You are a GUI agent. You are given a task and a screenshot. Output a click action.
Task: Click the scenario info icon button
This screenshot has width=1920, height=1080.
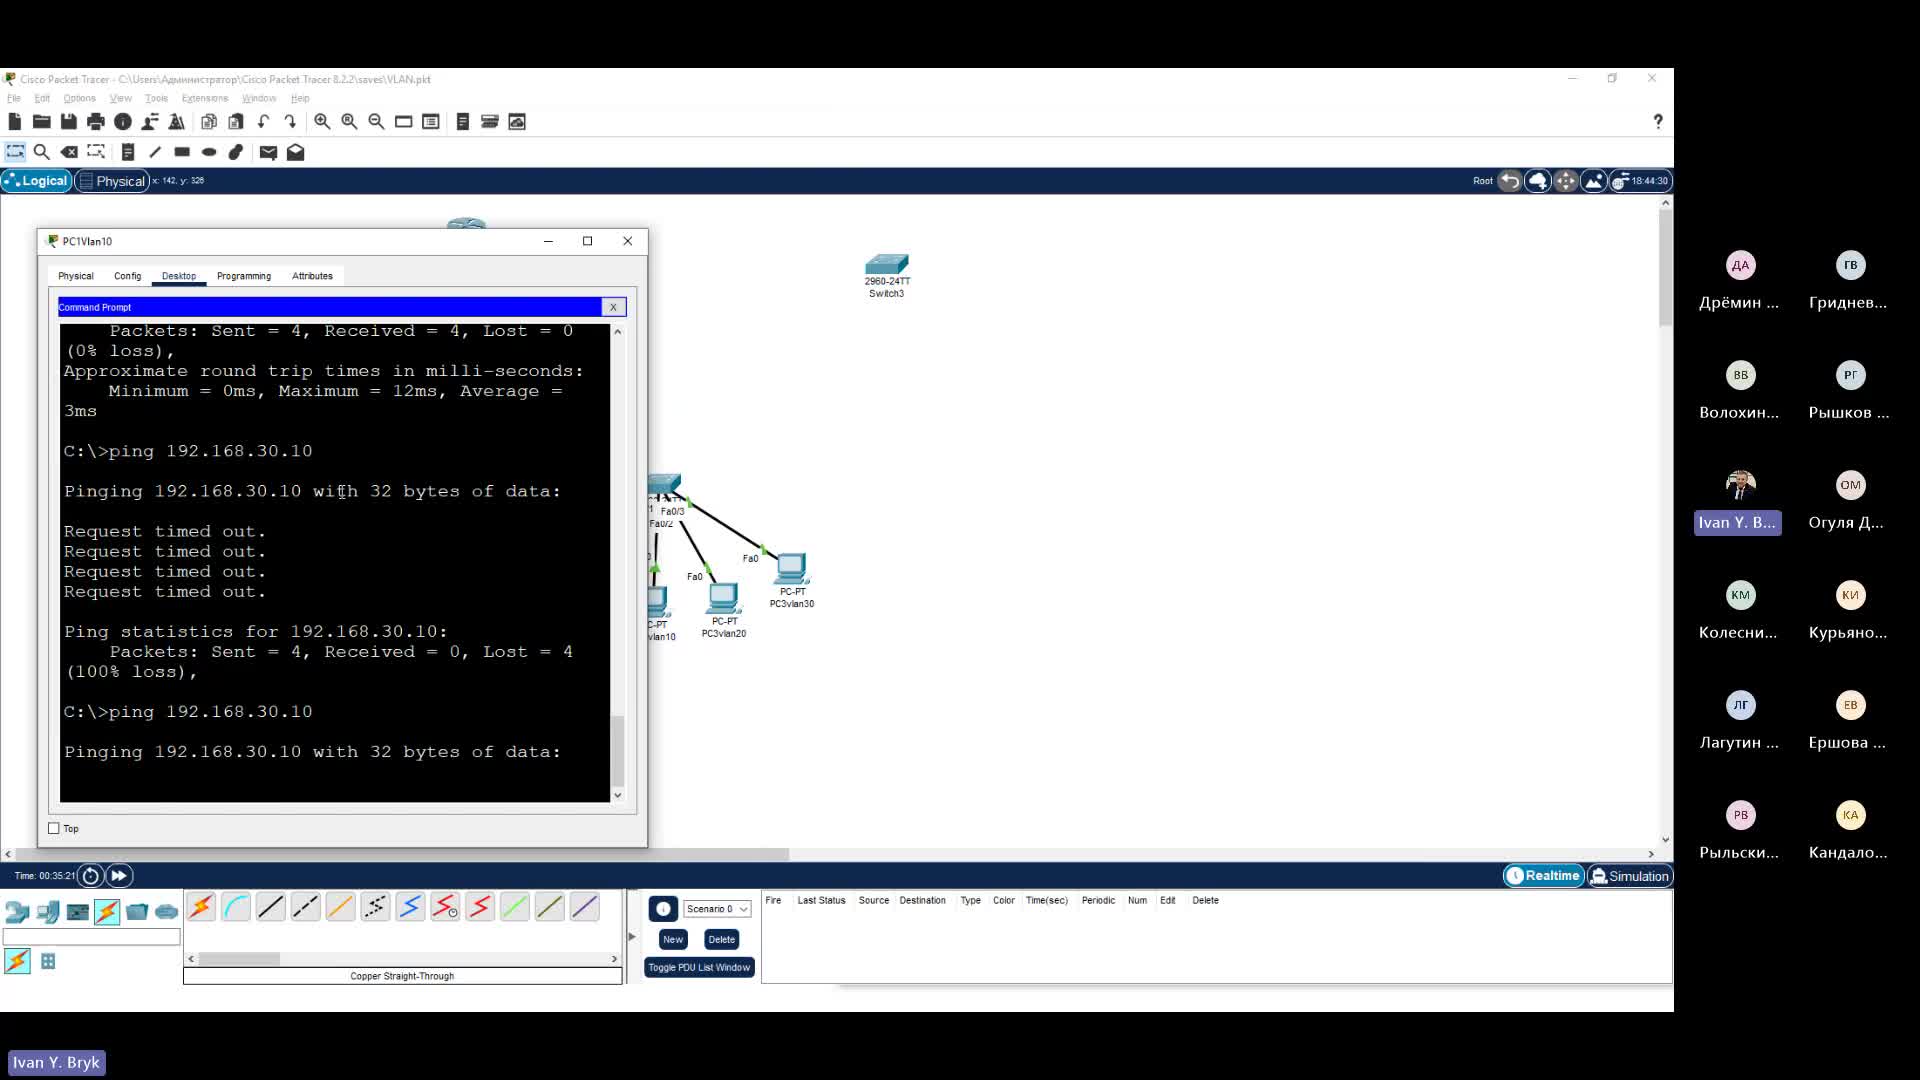663,909
